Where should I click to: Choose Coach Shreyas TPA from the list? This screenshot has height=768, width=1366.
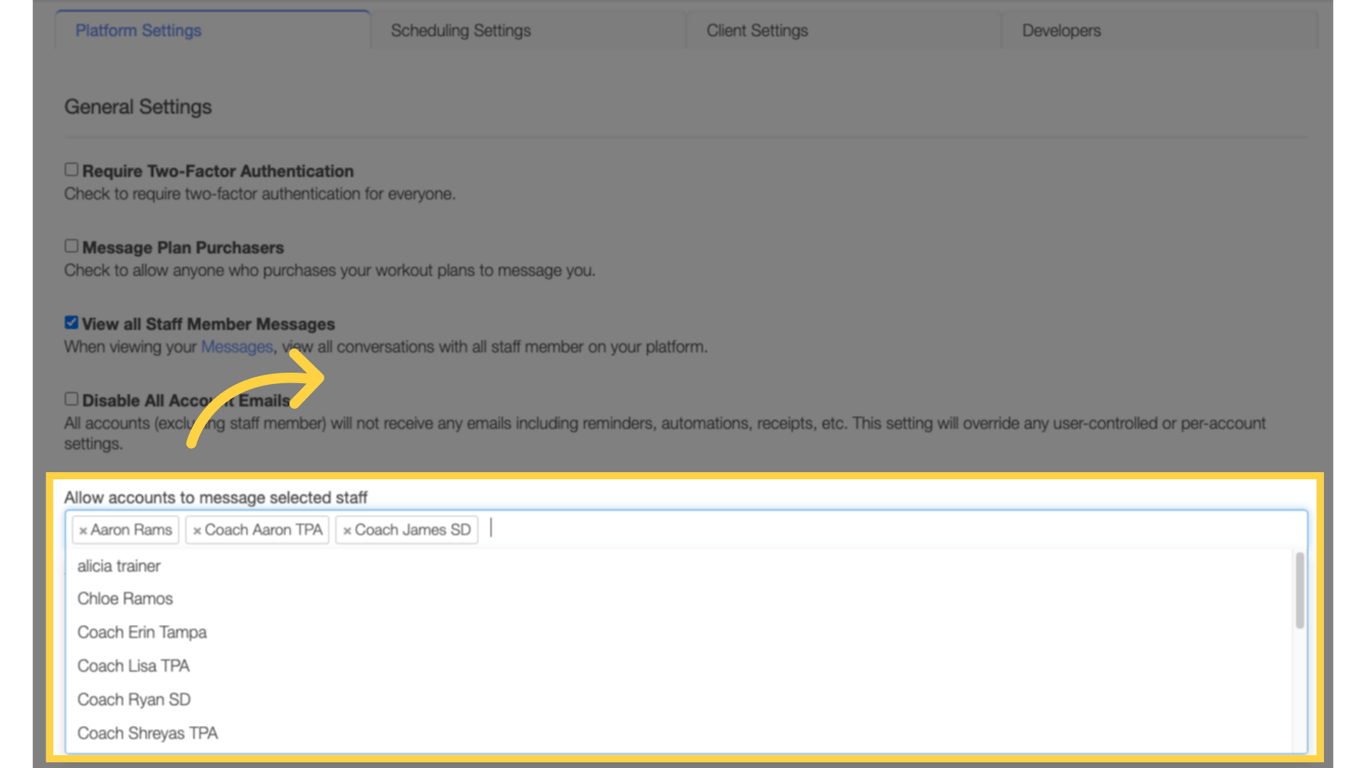pos(680,733)
